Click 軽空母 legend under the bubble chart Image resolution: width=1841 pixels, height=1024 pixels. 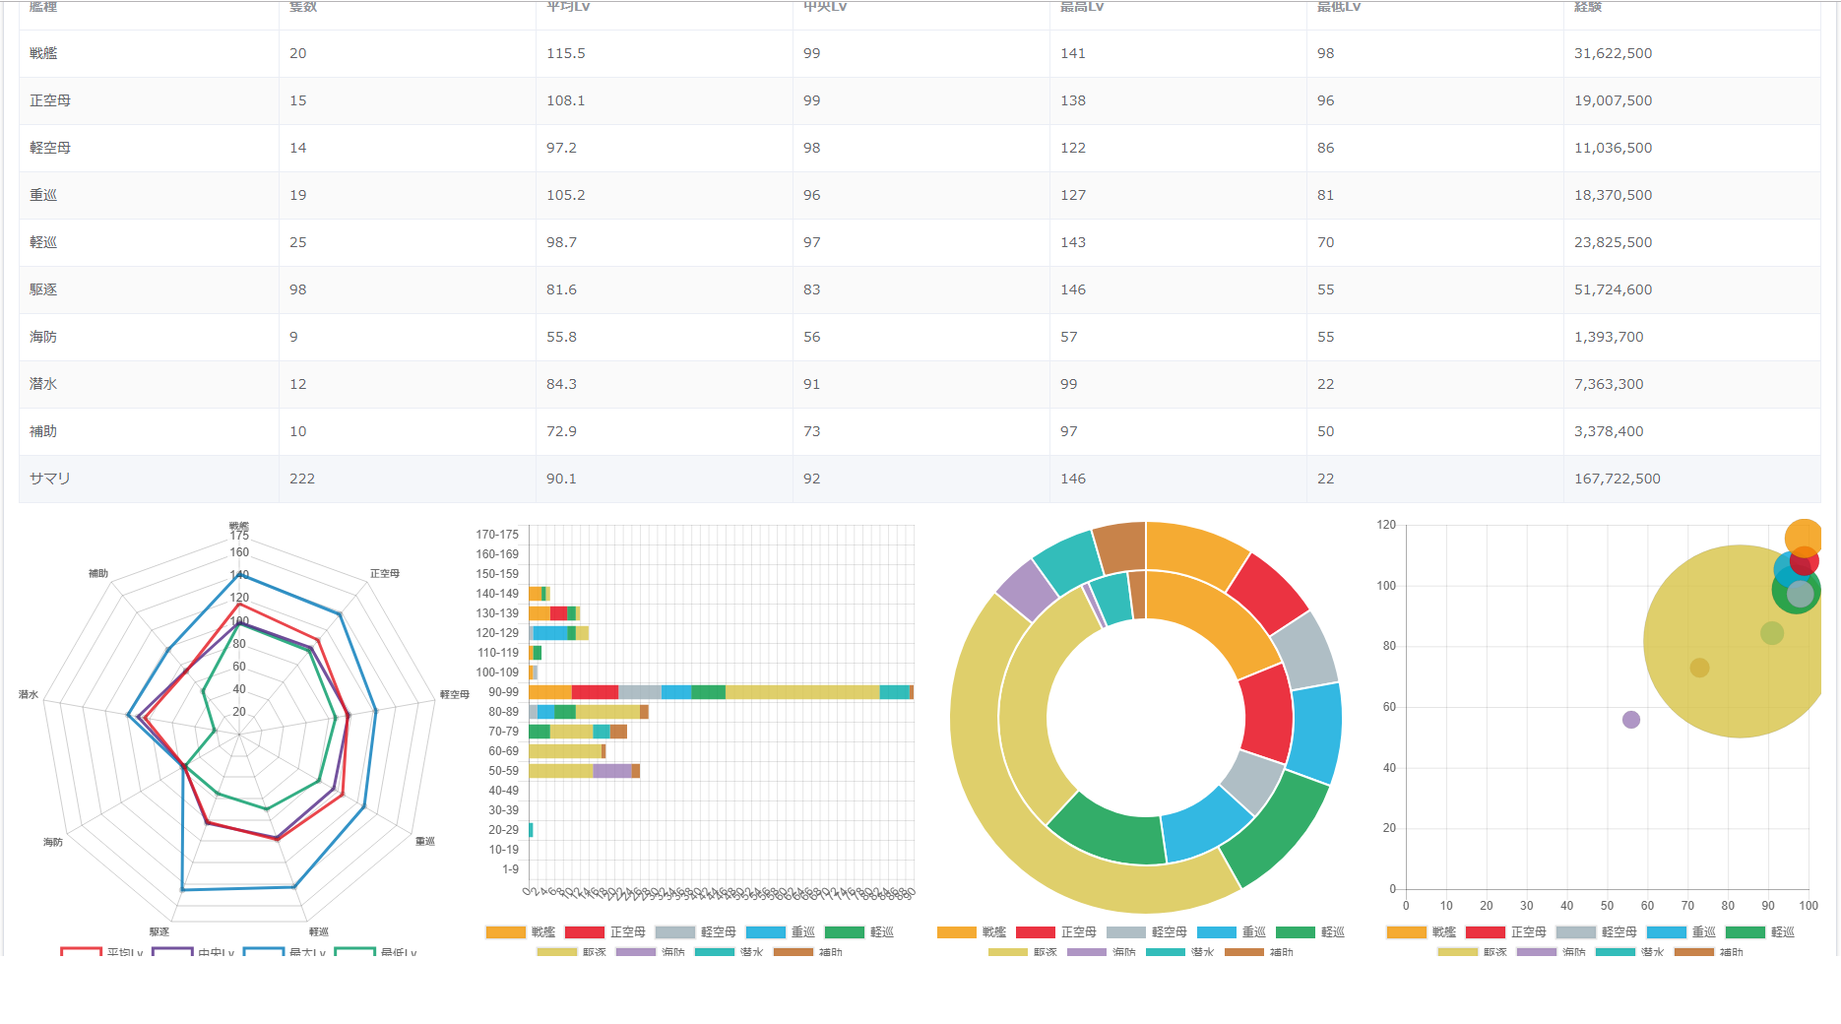(1596, 932)
